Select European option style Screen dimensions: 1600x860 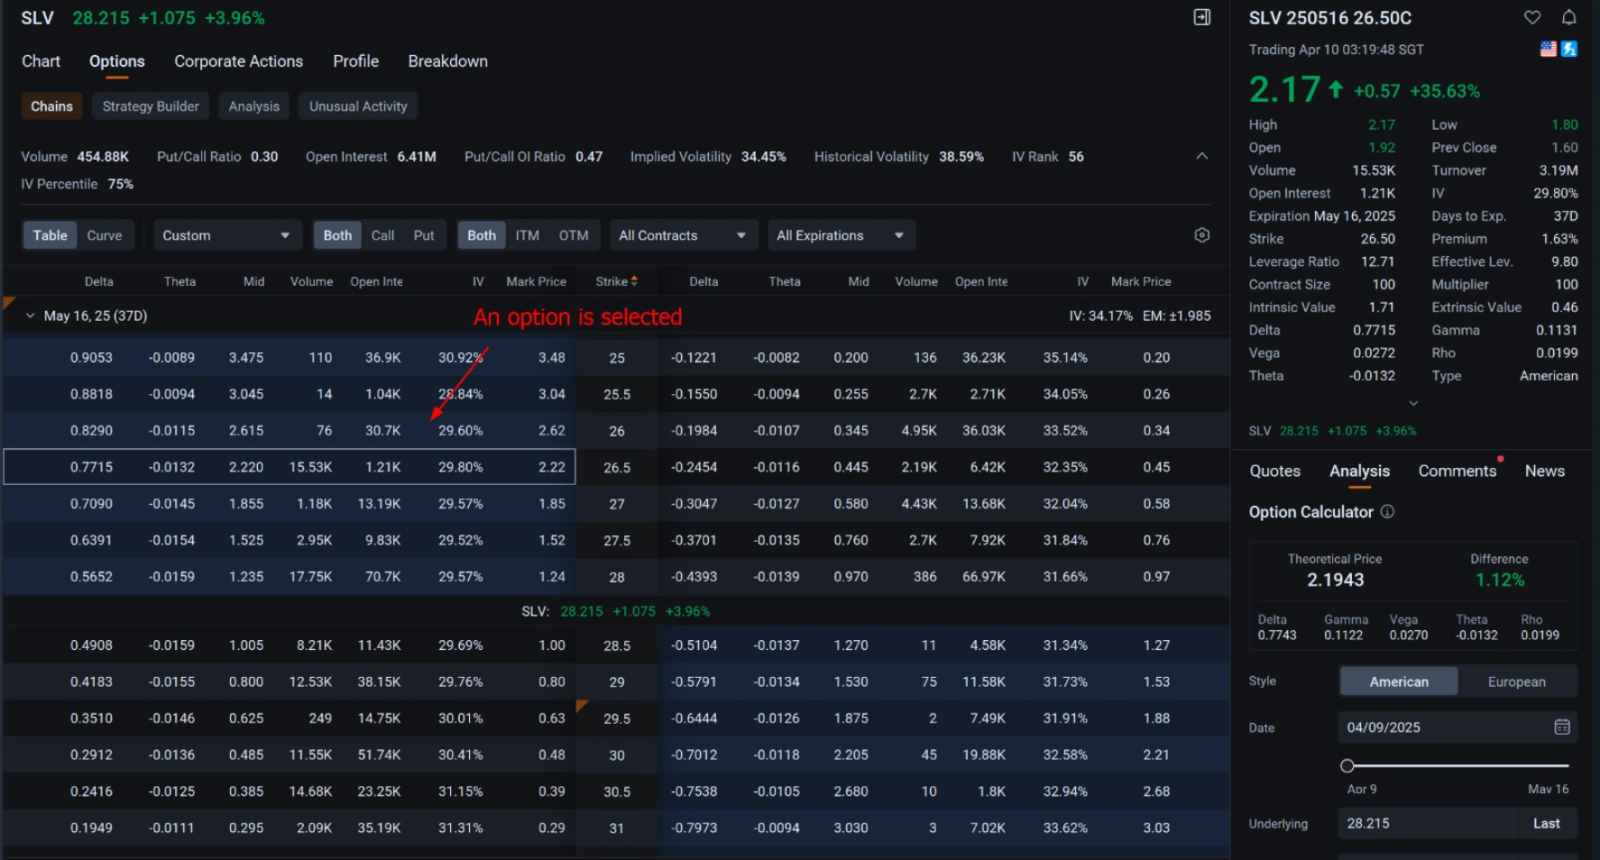tap(1517, 682)
